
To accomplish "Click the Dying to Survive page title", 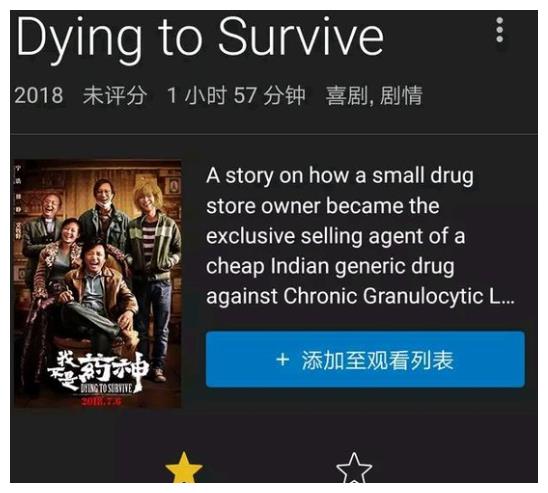I will coord(200,38).
